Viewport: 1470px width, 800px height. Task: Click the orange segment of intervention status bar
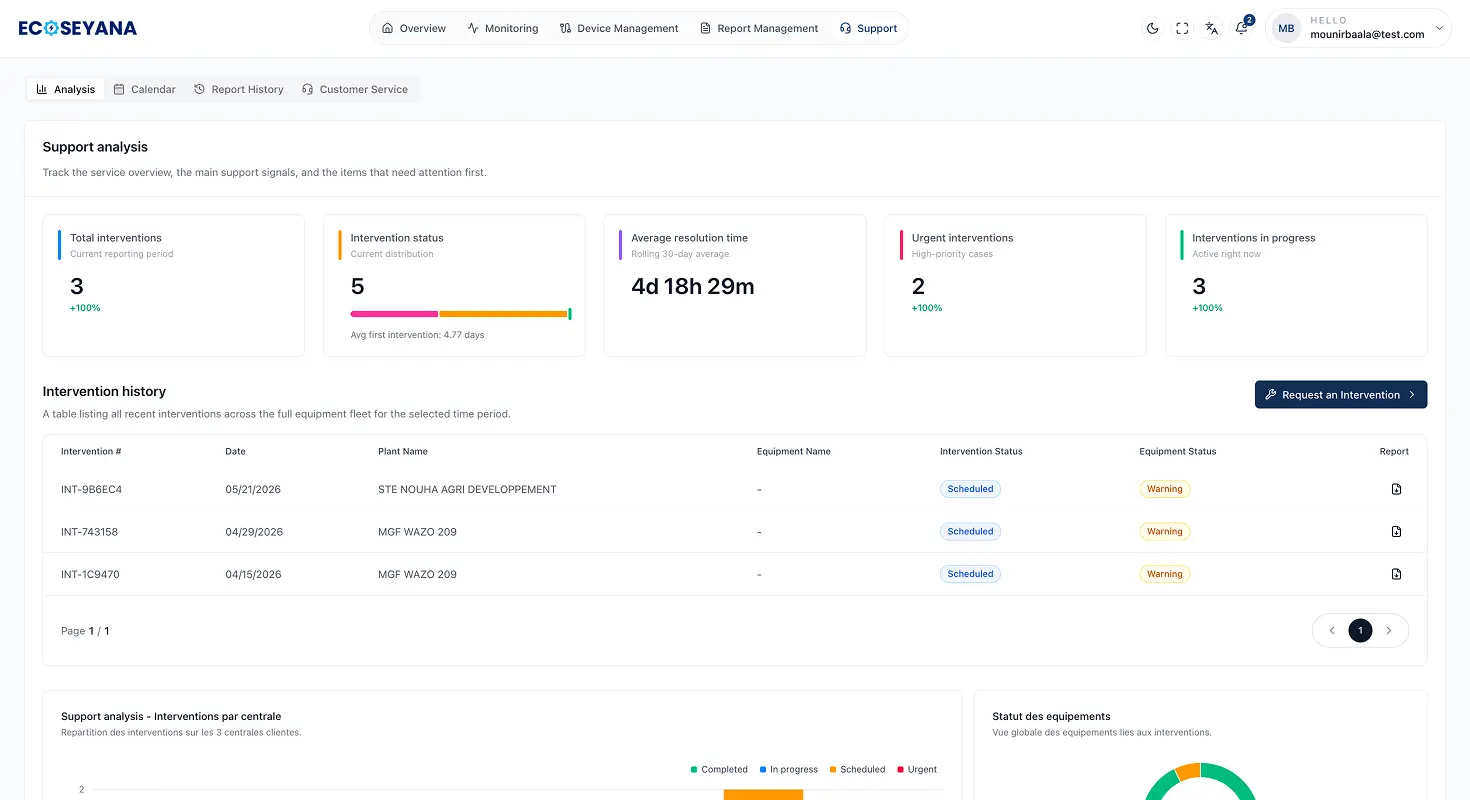click(504, 314)
